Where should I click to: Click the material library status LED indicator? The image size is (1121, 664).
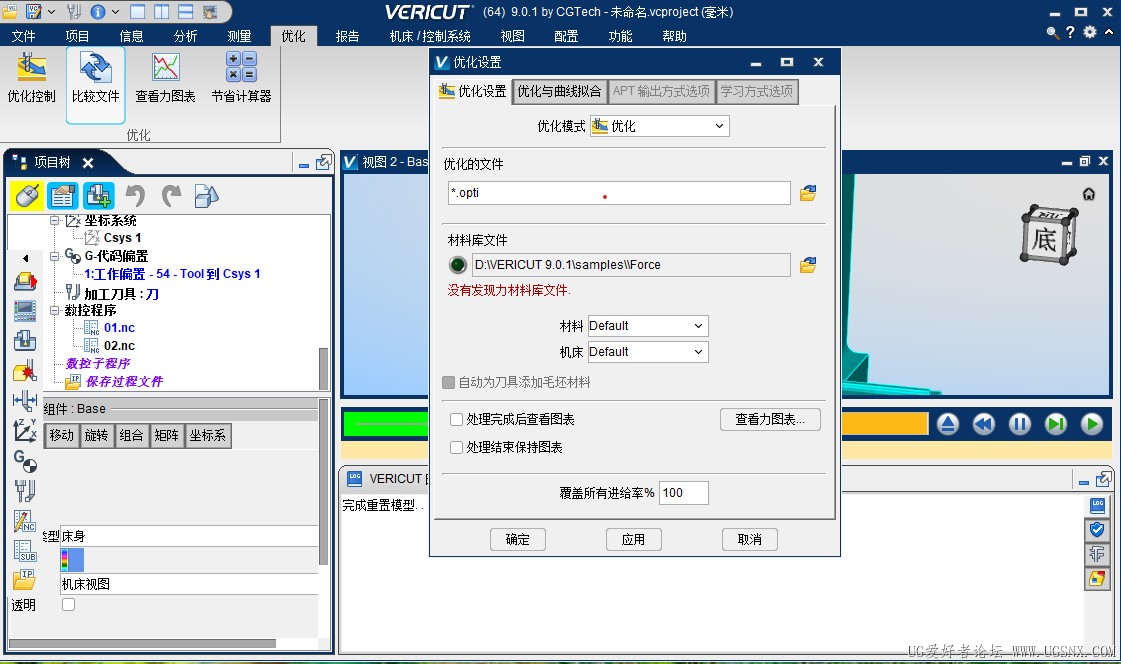point(458,265)
